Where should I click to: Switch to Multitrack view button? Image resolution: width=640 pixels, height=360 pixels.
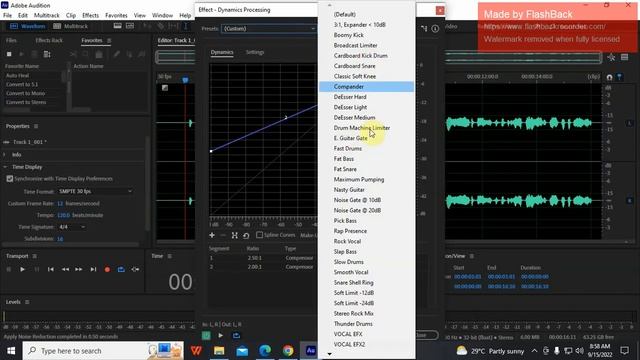[71, 26]
